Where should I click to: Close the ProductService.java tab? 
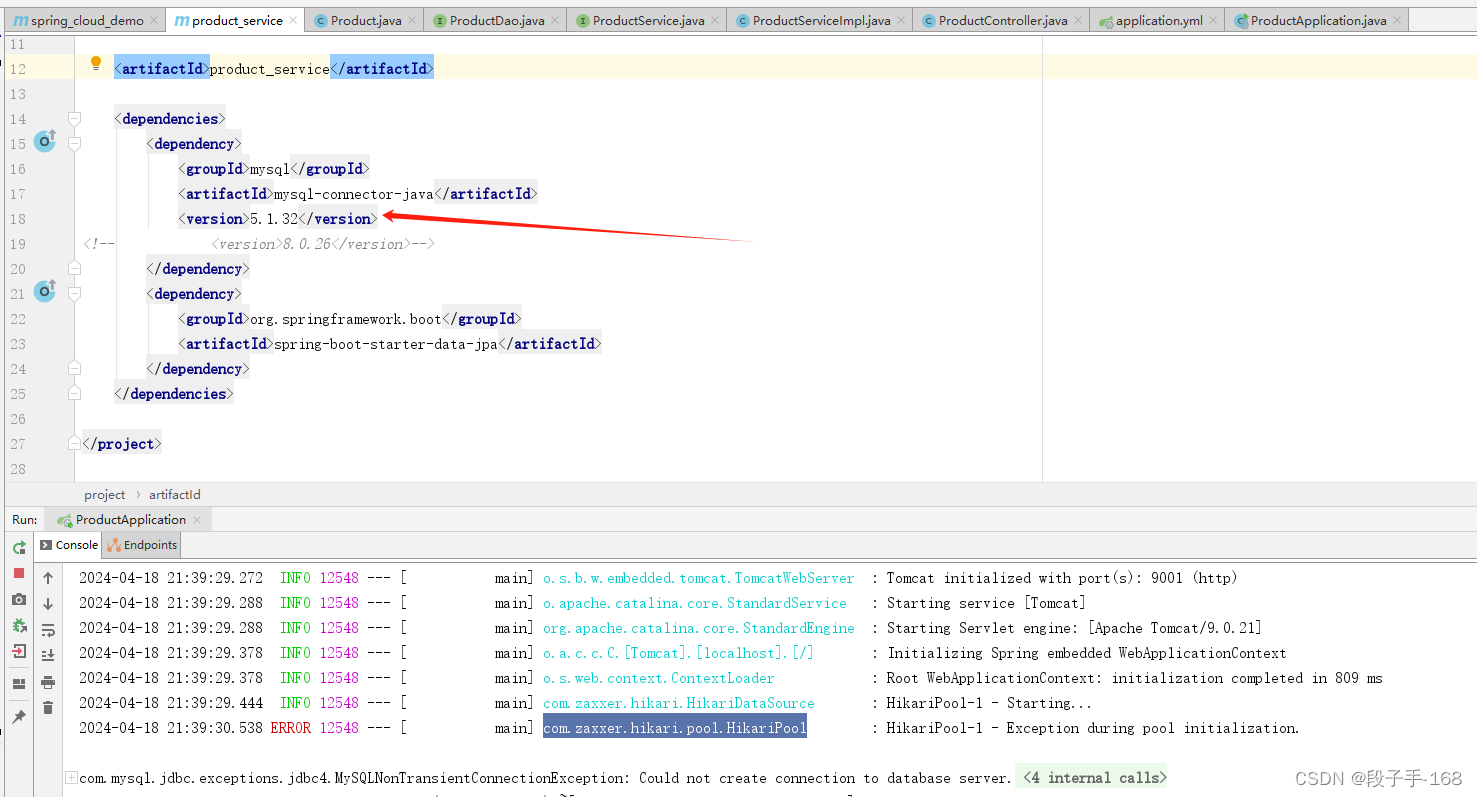(x=715, y=20)
